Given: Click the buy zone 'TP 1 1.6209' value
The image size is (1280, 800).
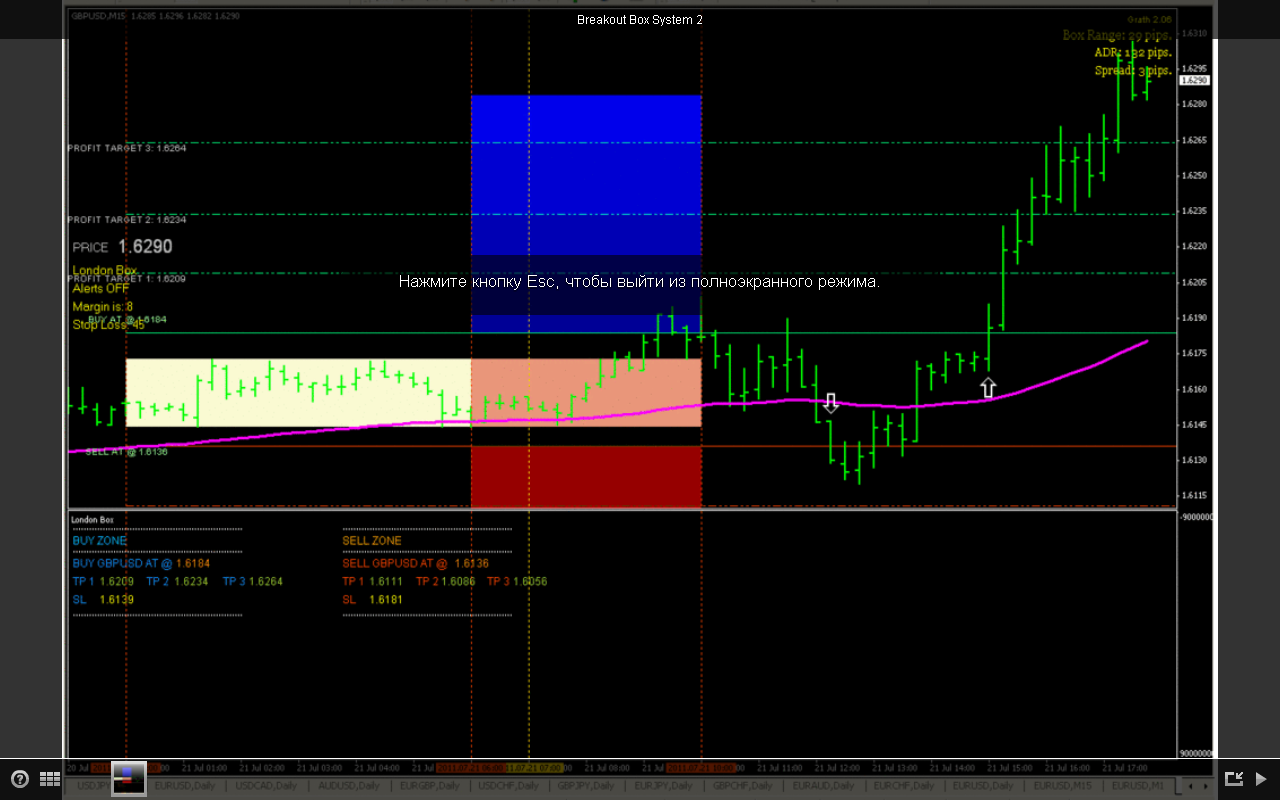Looking at the screenshot, I should coord(103,581).
